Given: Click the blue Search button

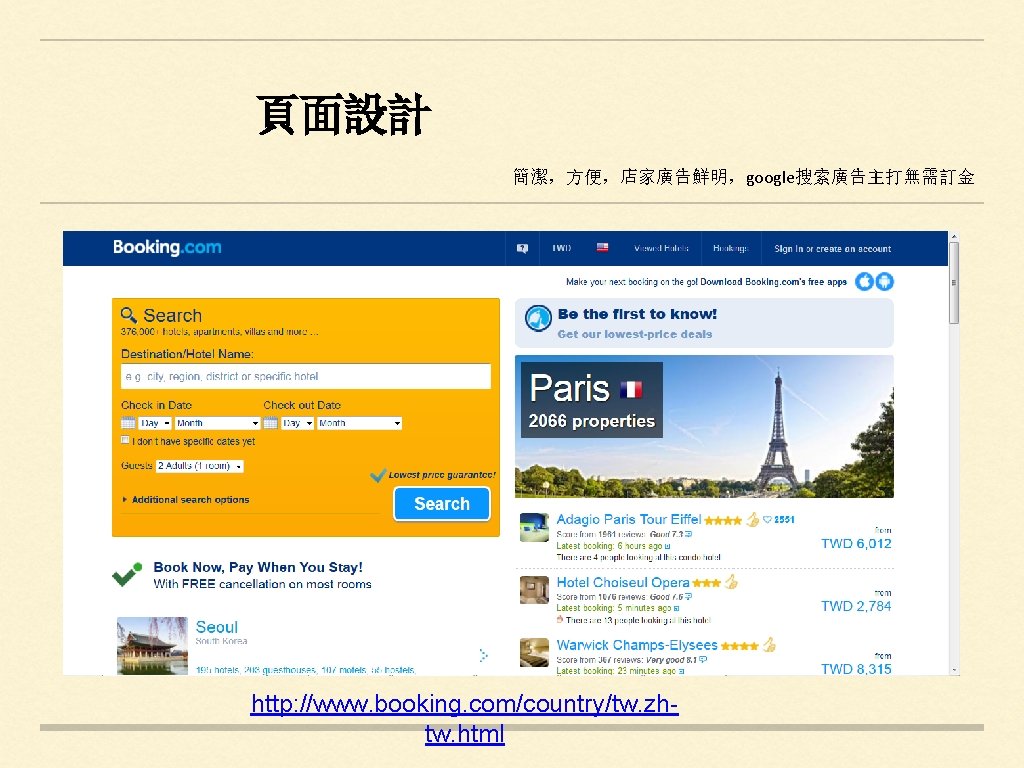Looking at the screenshot, I should tap(442, 504).
